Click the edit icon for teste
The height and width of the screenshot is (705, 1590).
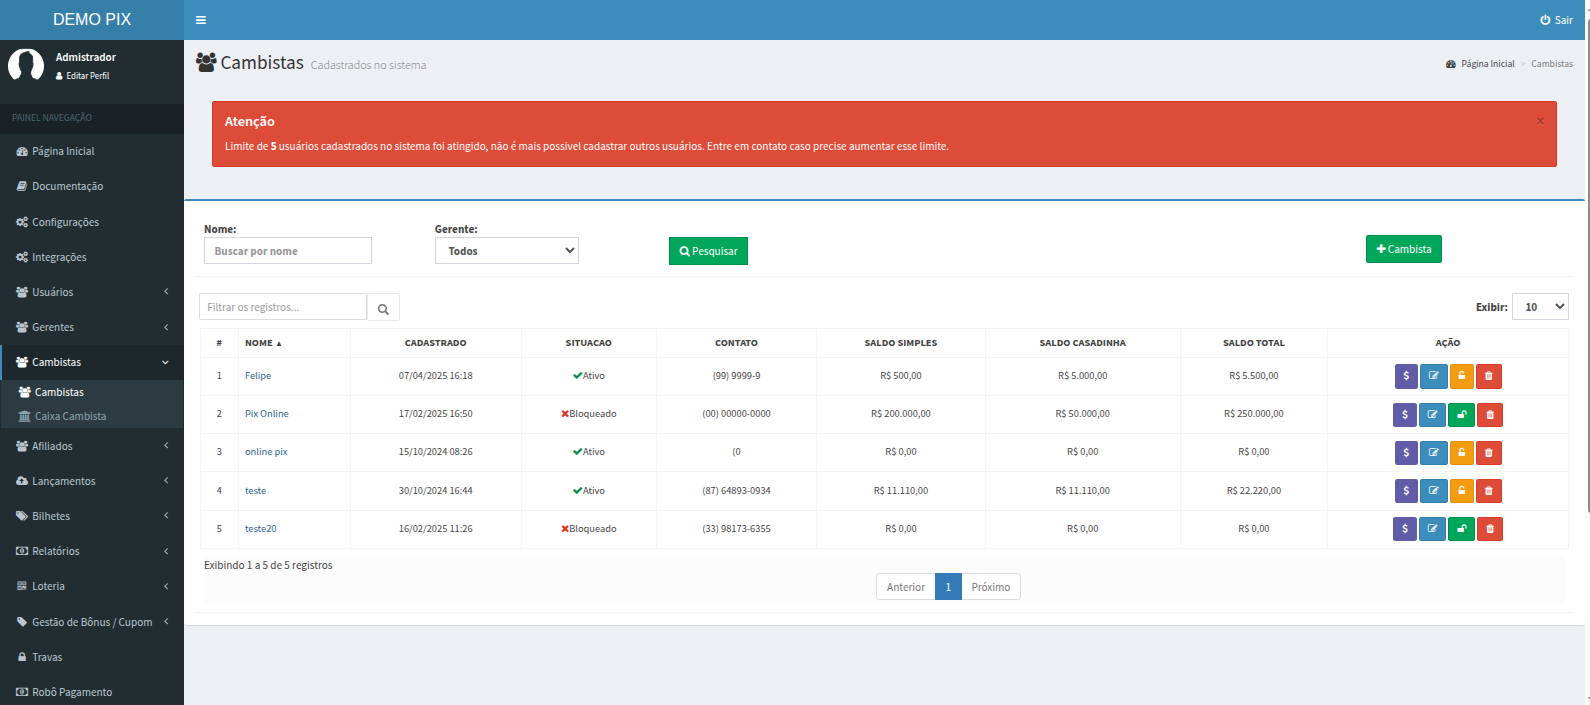pyautogui.click(x=1433, y=491)
